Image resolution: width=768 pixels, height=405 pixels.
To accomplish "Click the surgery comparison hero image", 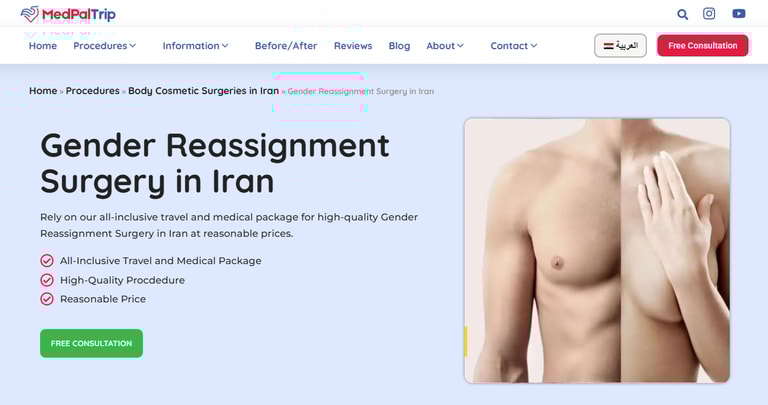I will (597, 250).
